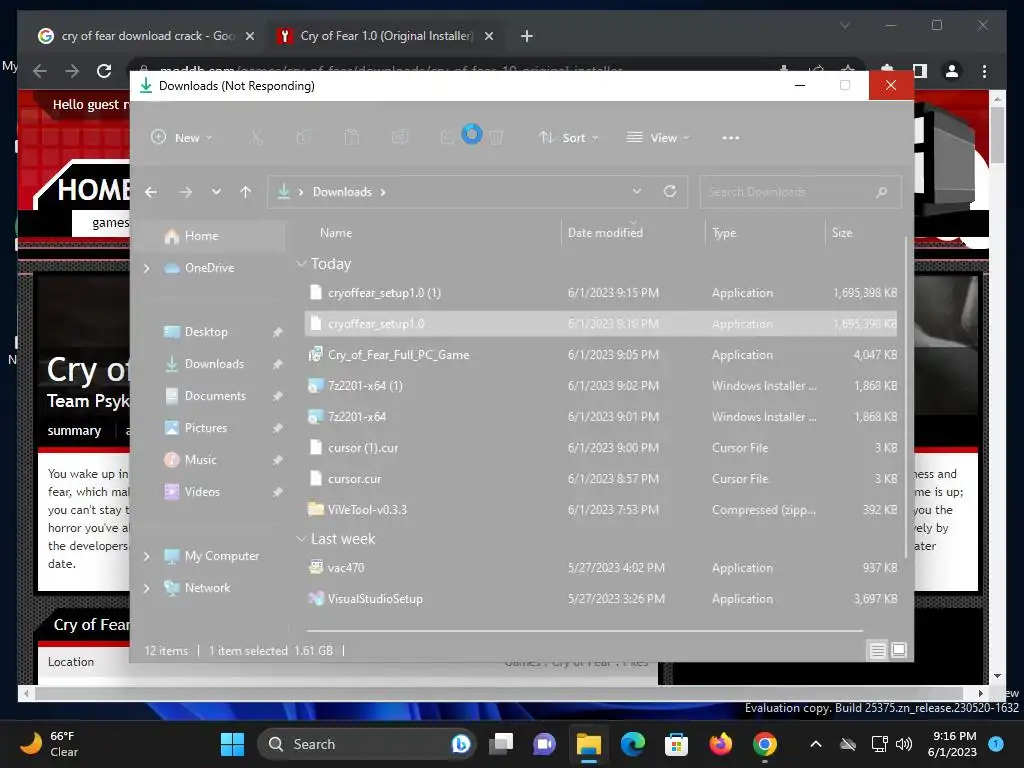Expand the Network tree node
Image resolution: width=1024 pixels, height=768 pixels.
pos(147,588)
